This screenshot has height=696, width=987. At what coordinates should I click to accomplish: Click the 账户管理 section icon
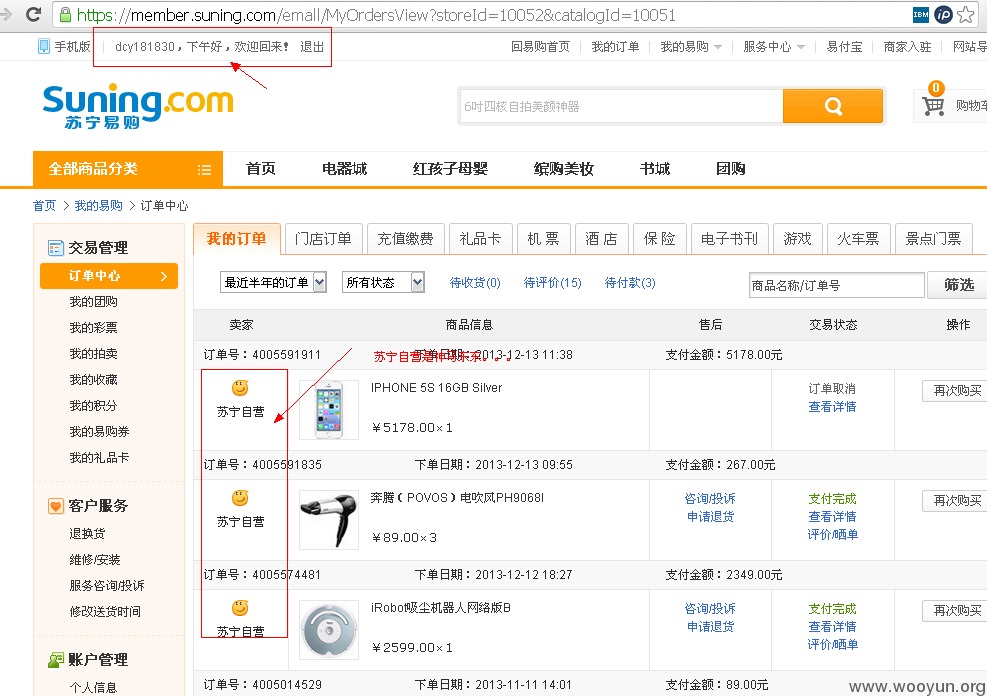pyautogui.click(x=55, y=660)
